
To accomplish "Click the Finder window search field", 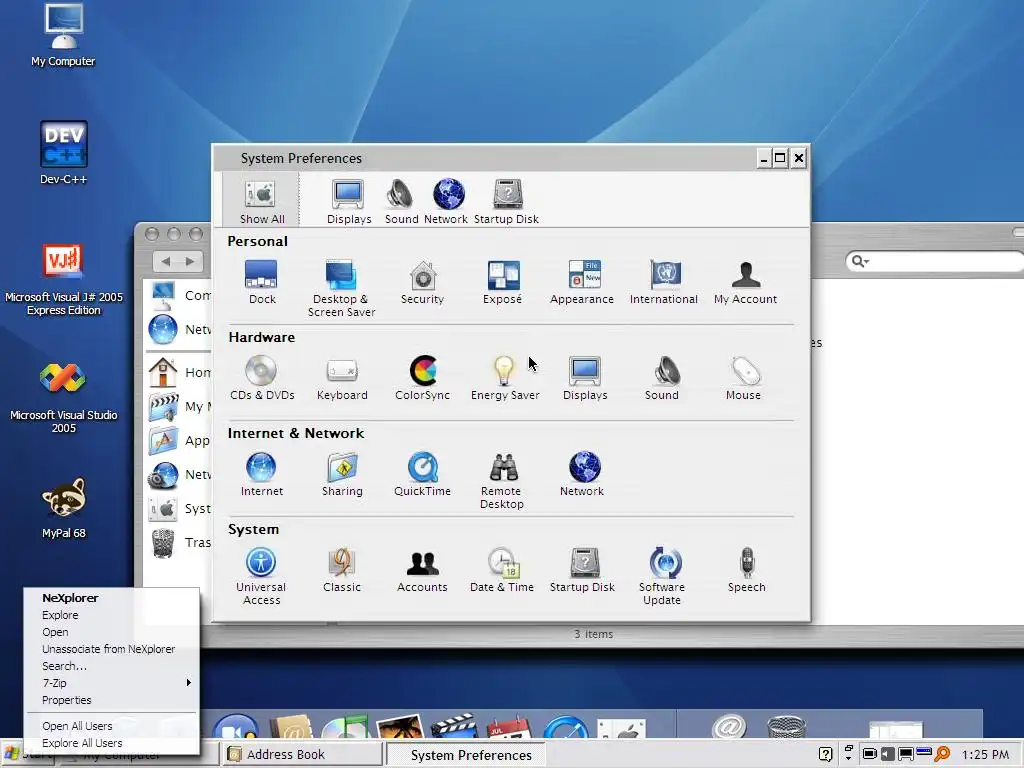I will (x=935, y=261).
